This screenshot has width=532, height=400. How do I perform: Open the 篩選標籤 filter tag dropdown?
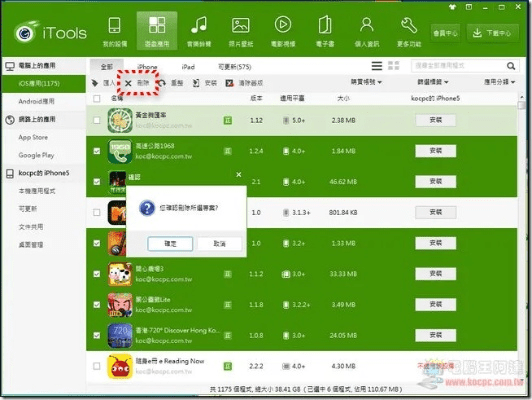coord(433,82)
